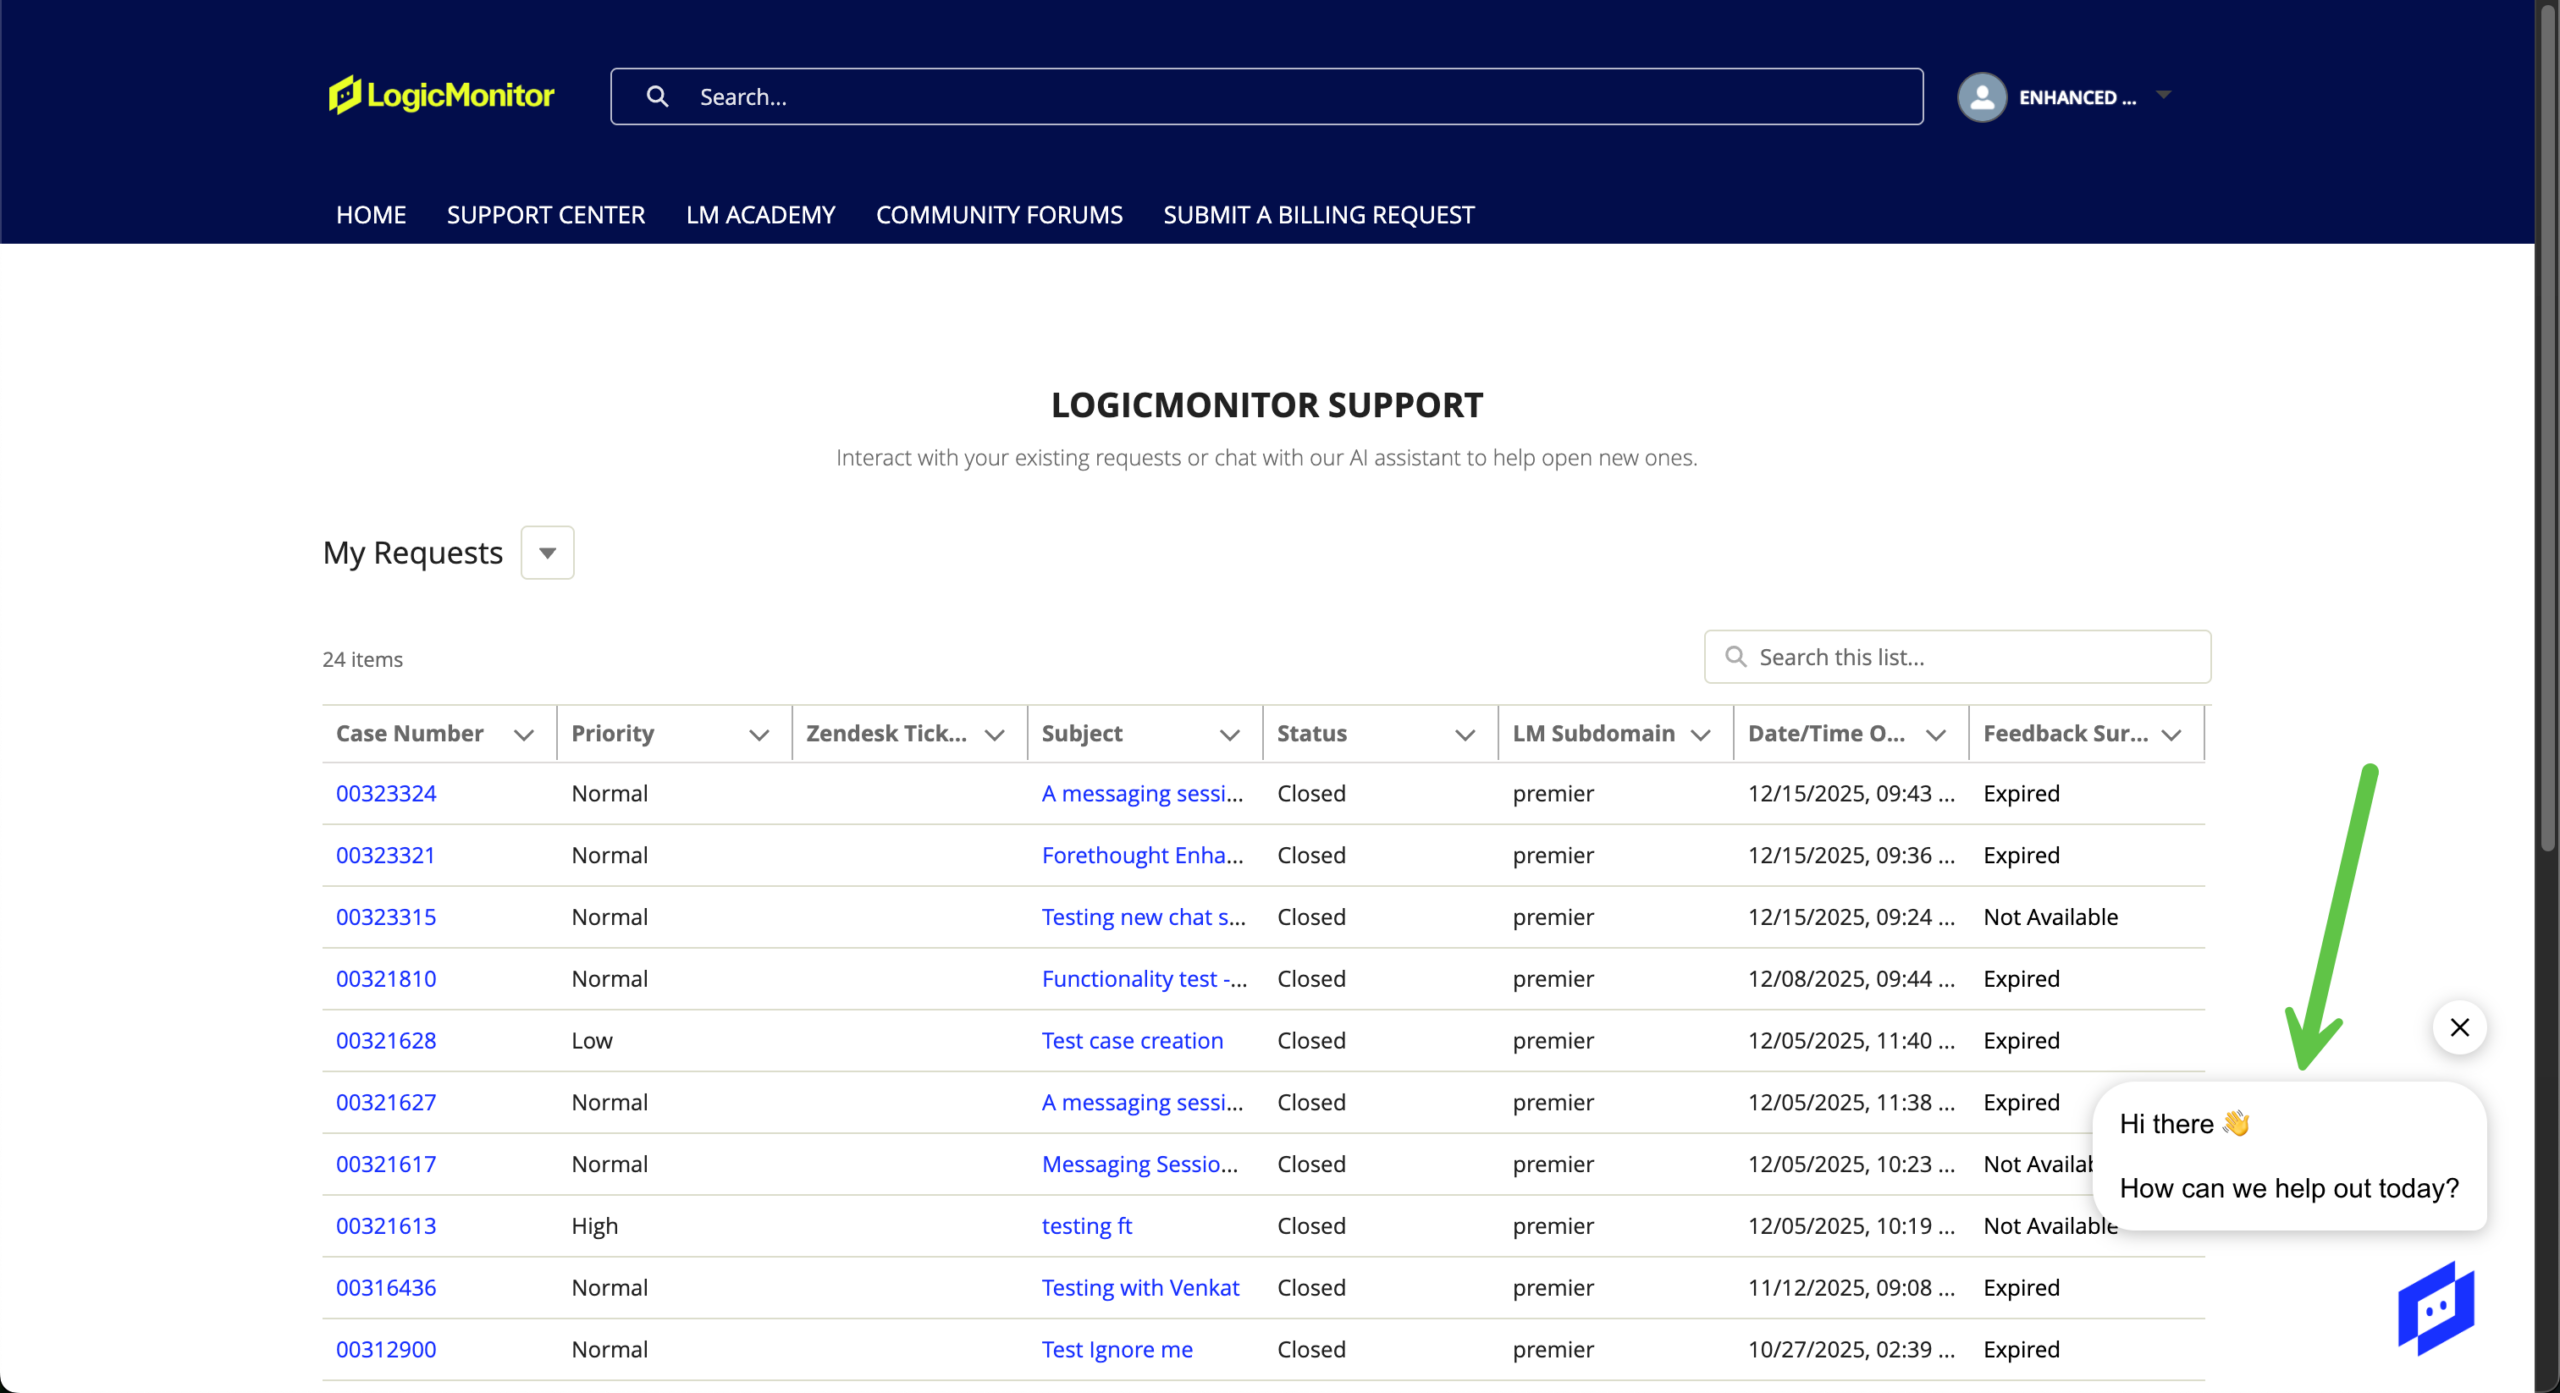Expand LM Subdomain column menu chevron
The width and height of the screenshot is (2560, 1393).
tap(1700, 735)
